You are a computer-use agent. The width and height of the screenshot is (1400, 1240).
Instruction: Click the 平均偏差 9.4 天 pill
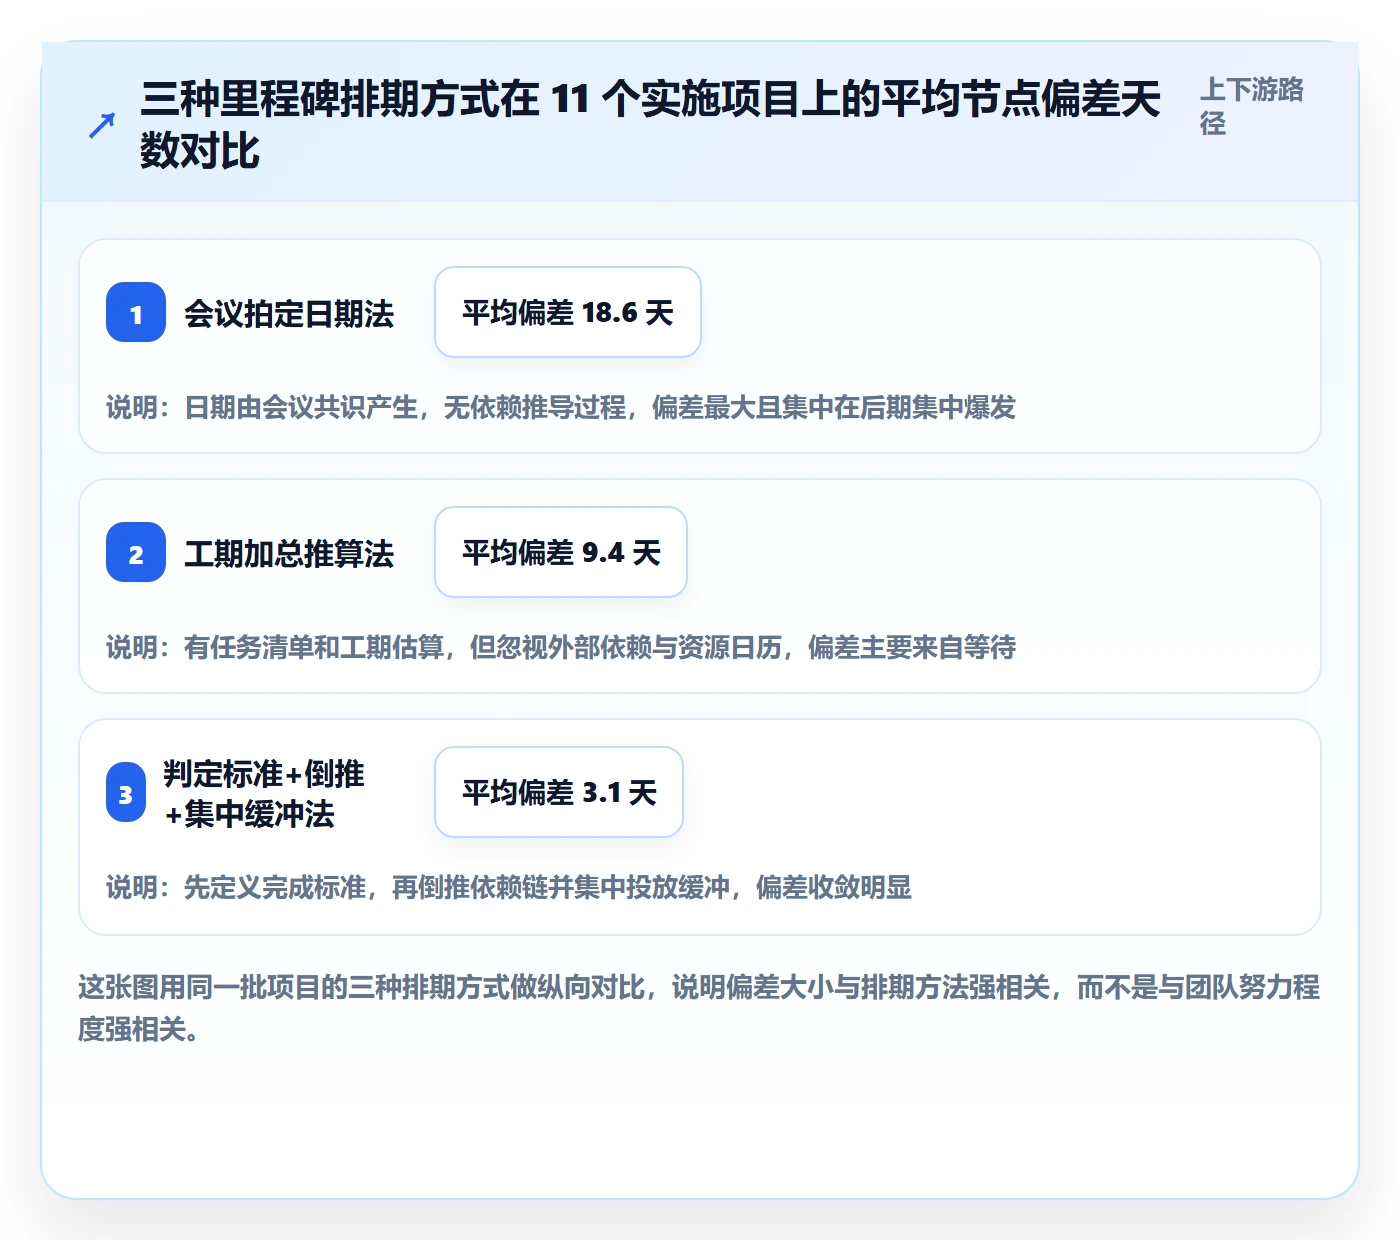[x=561, y=552]
